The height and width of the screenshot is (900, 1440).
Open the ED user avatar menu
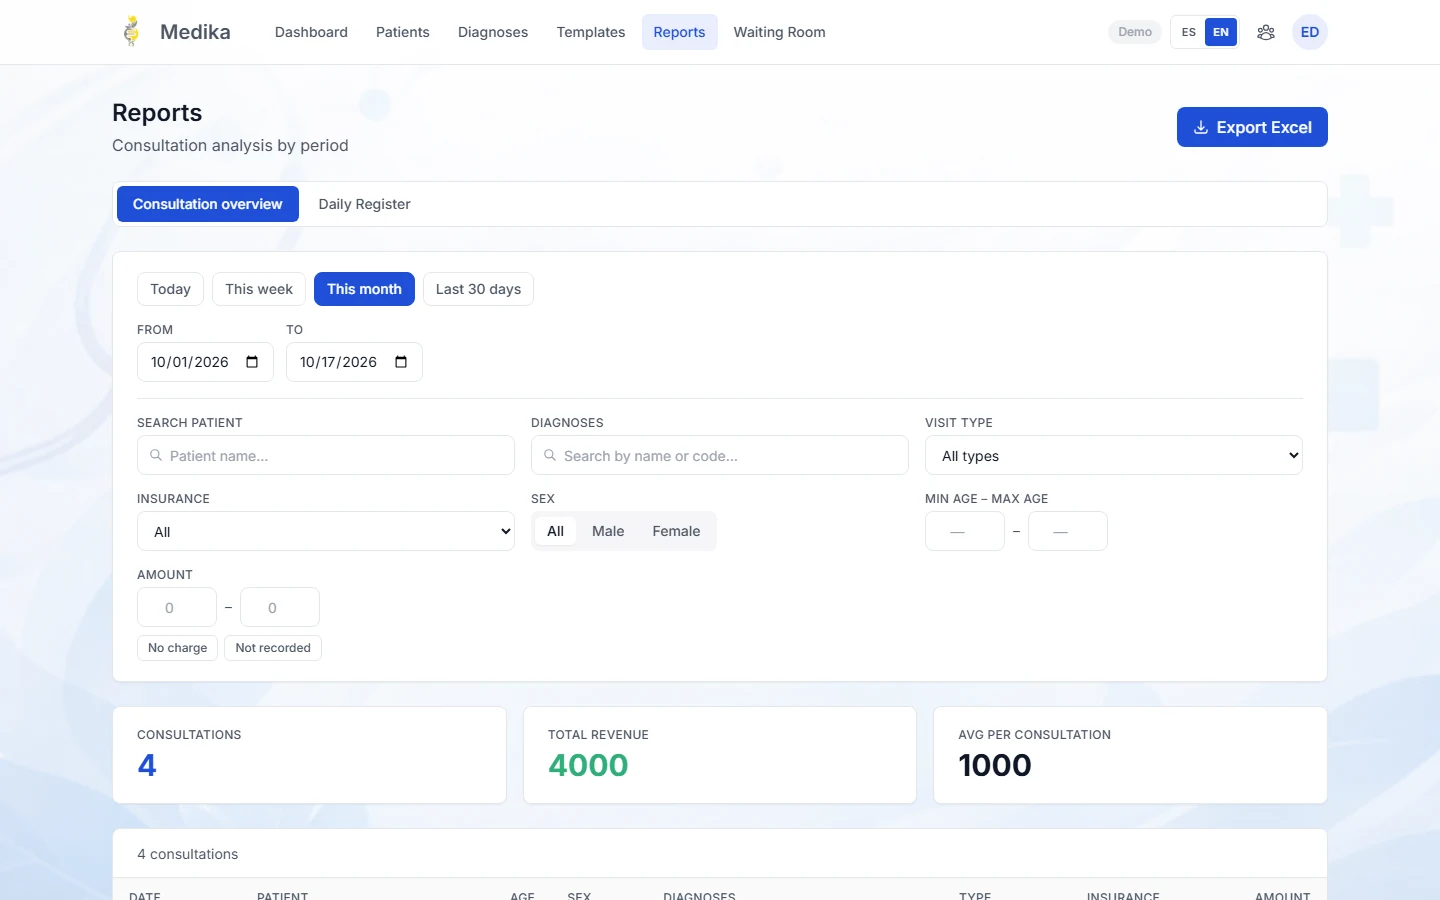click(1310, 32)
